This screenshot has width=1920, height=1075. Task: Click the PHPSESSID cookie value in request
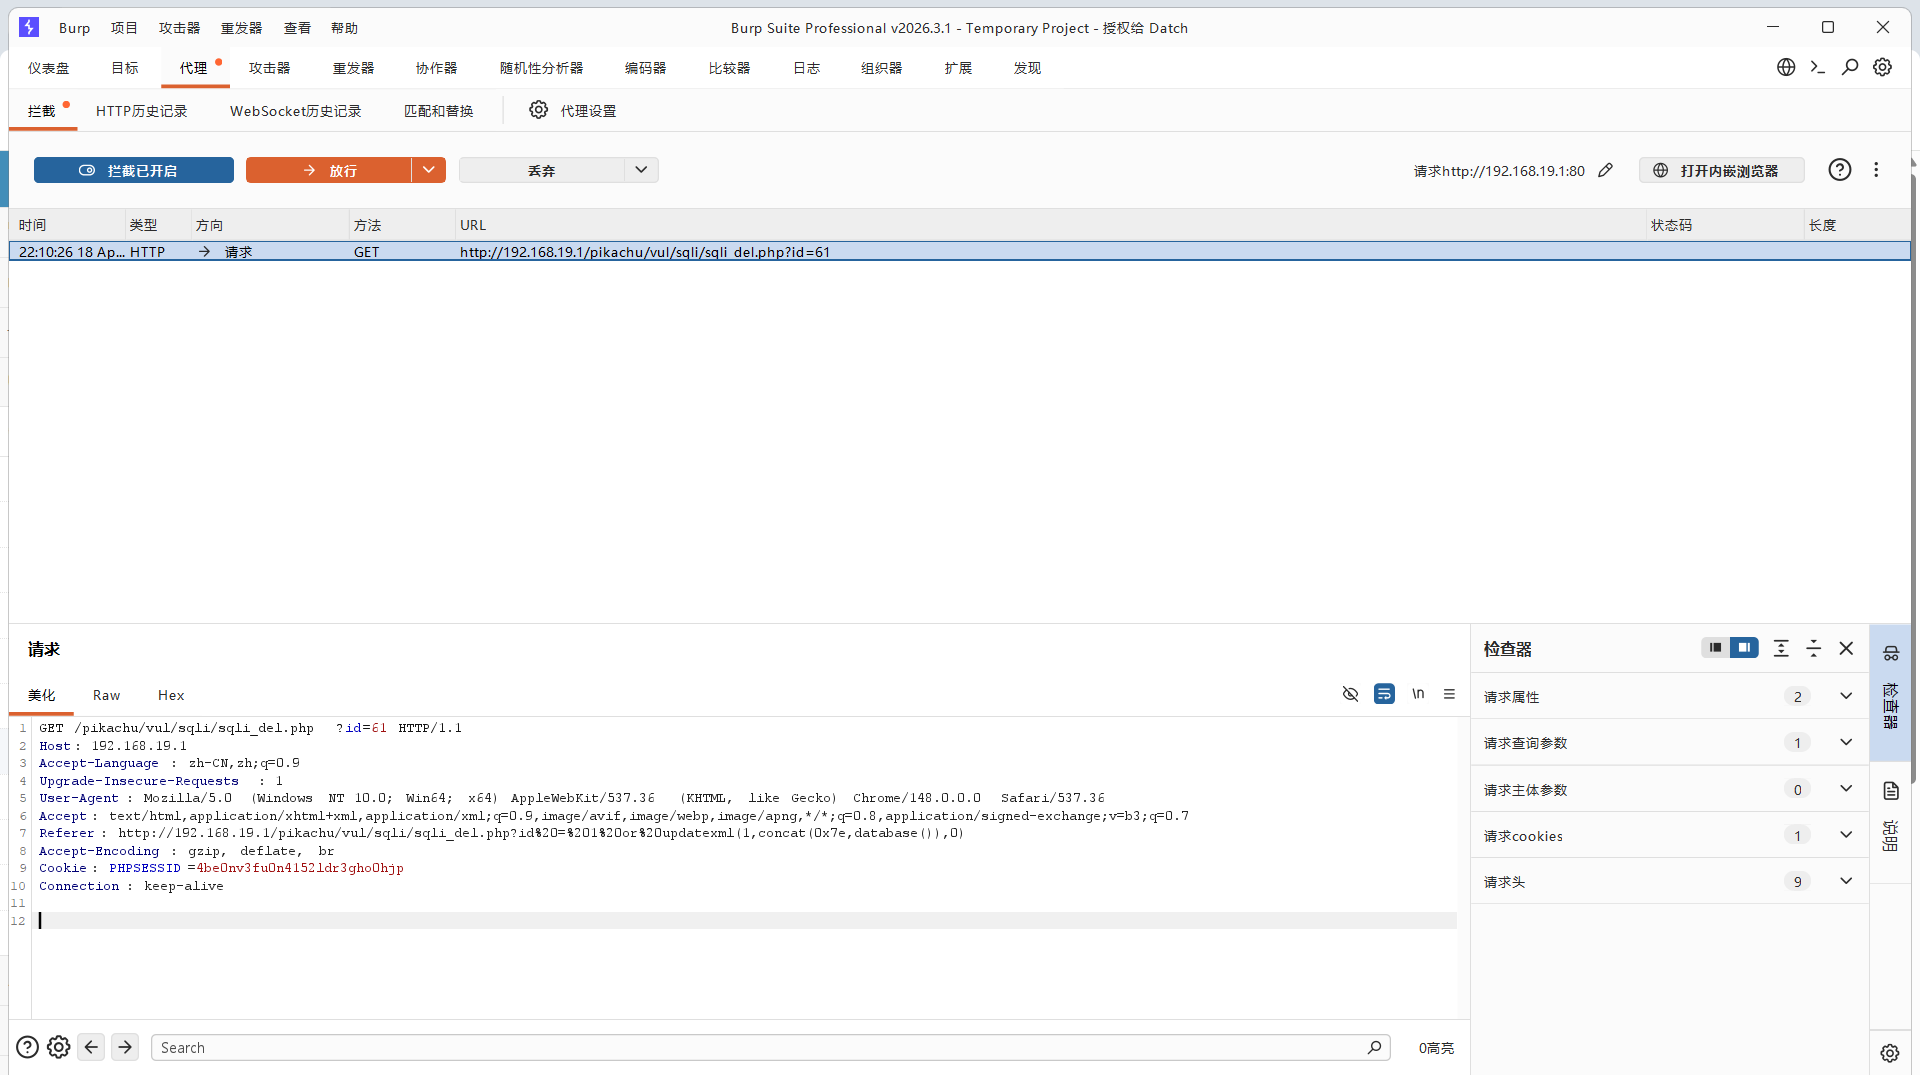[x=299, y=868]
